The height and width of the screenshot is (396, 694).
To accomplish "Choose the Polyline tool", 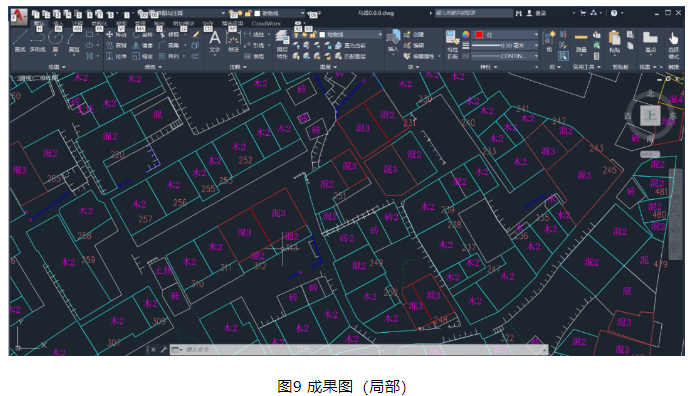I will pyautogui.click(x=38, y=39).
